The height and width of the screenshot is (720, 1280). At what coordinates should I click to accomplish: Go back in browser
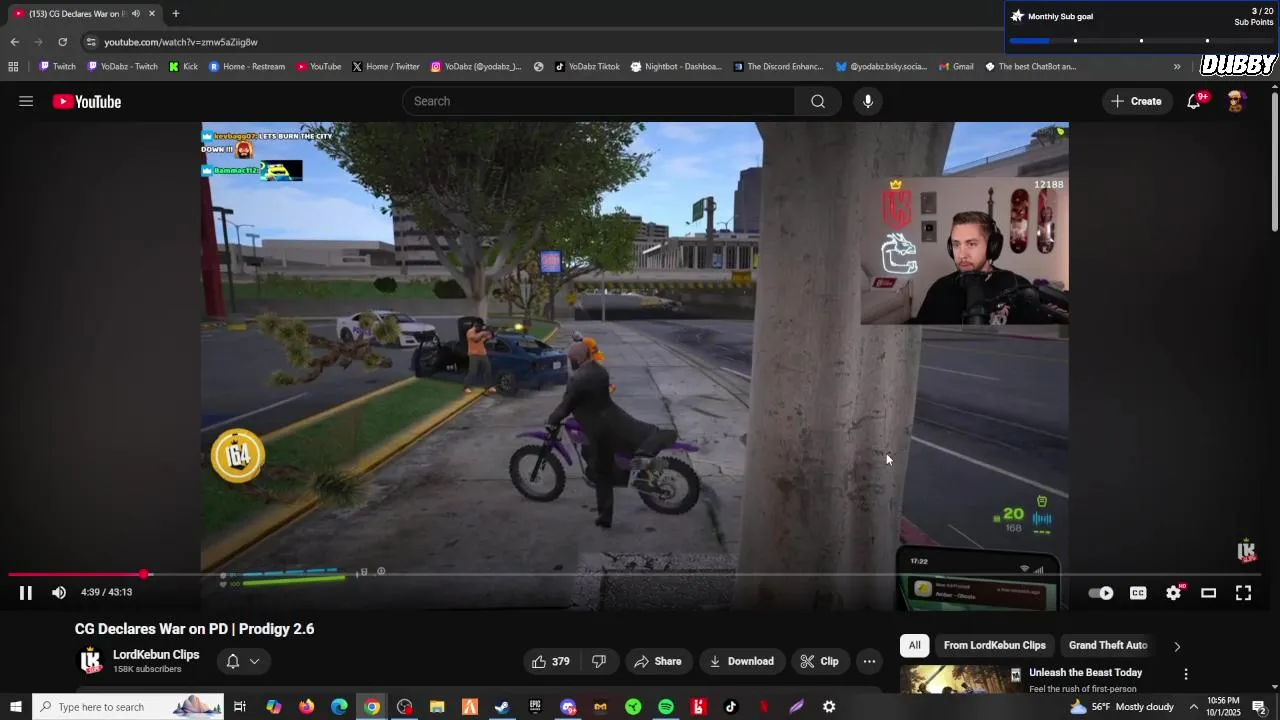14,42
